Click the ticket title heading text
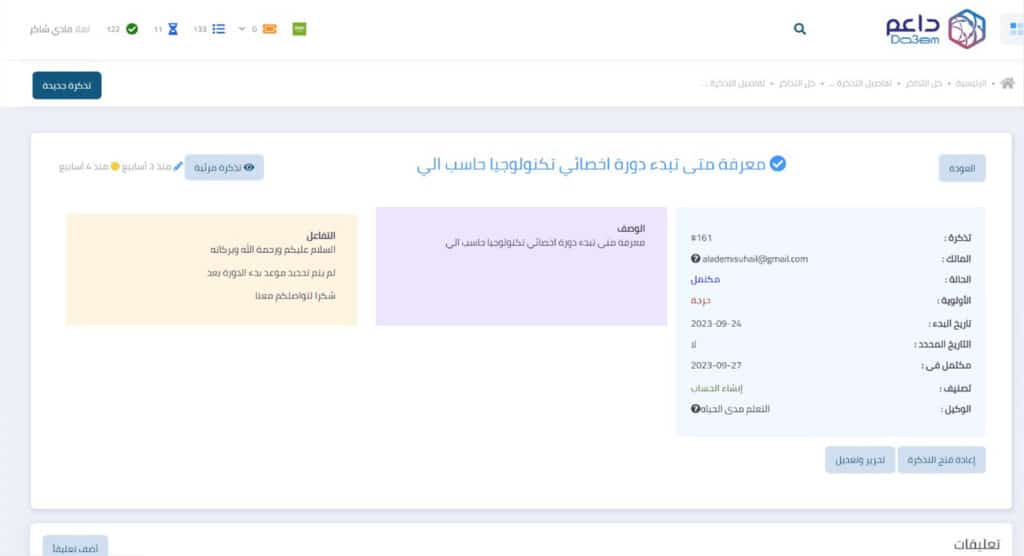Screen dimensions: 1024x556 (590, 165)
